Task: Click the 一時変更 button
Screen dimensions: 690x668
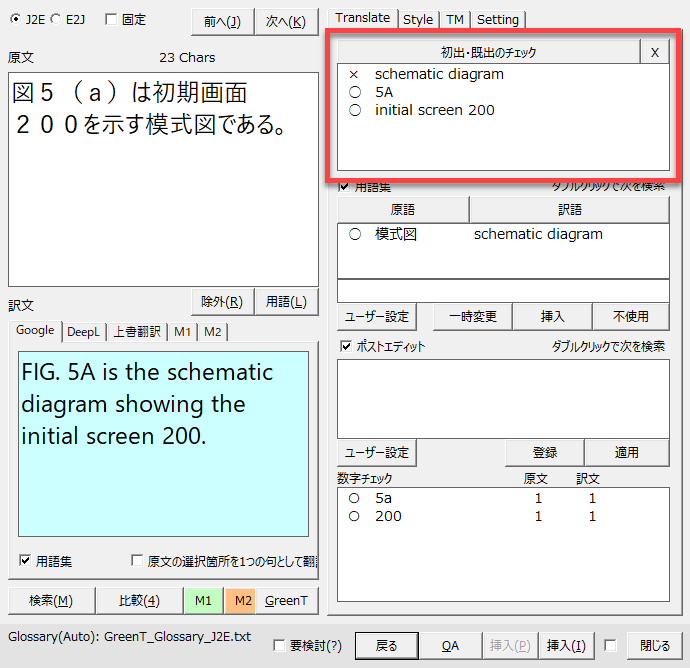Action: pyautogui.click(x=472, y=316)
